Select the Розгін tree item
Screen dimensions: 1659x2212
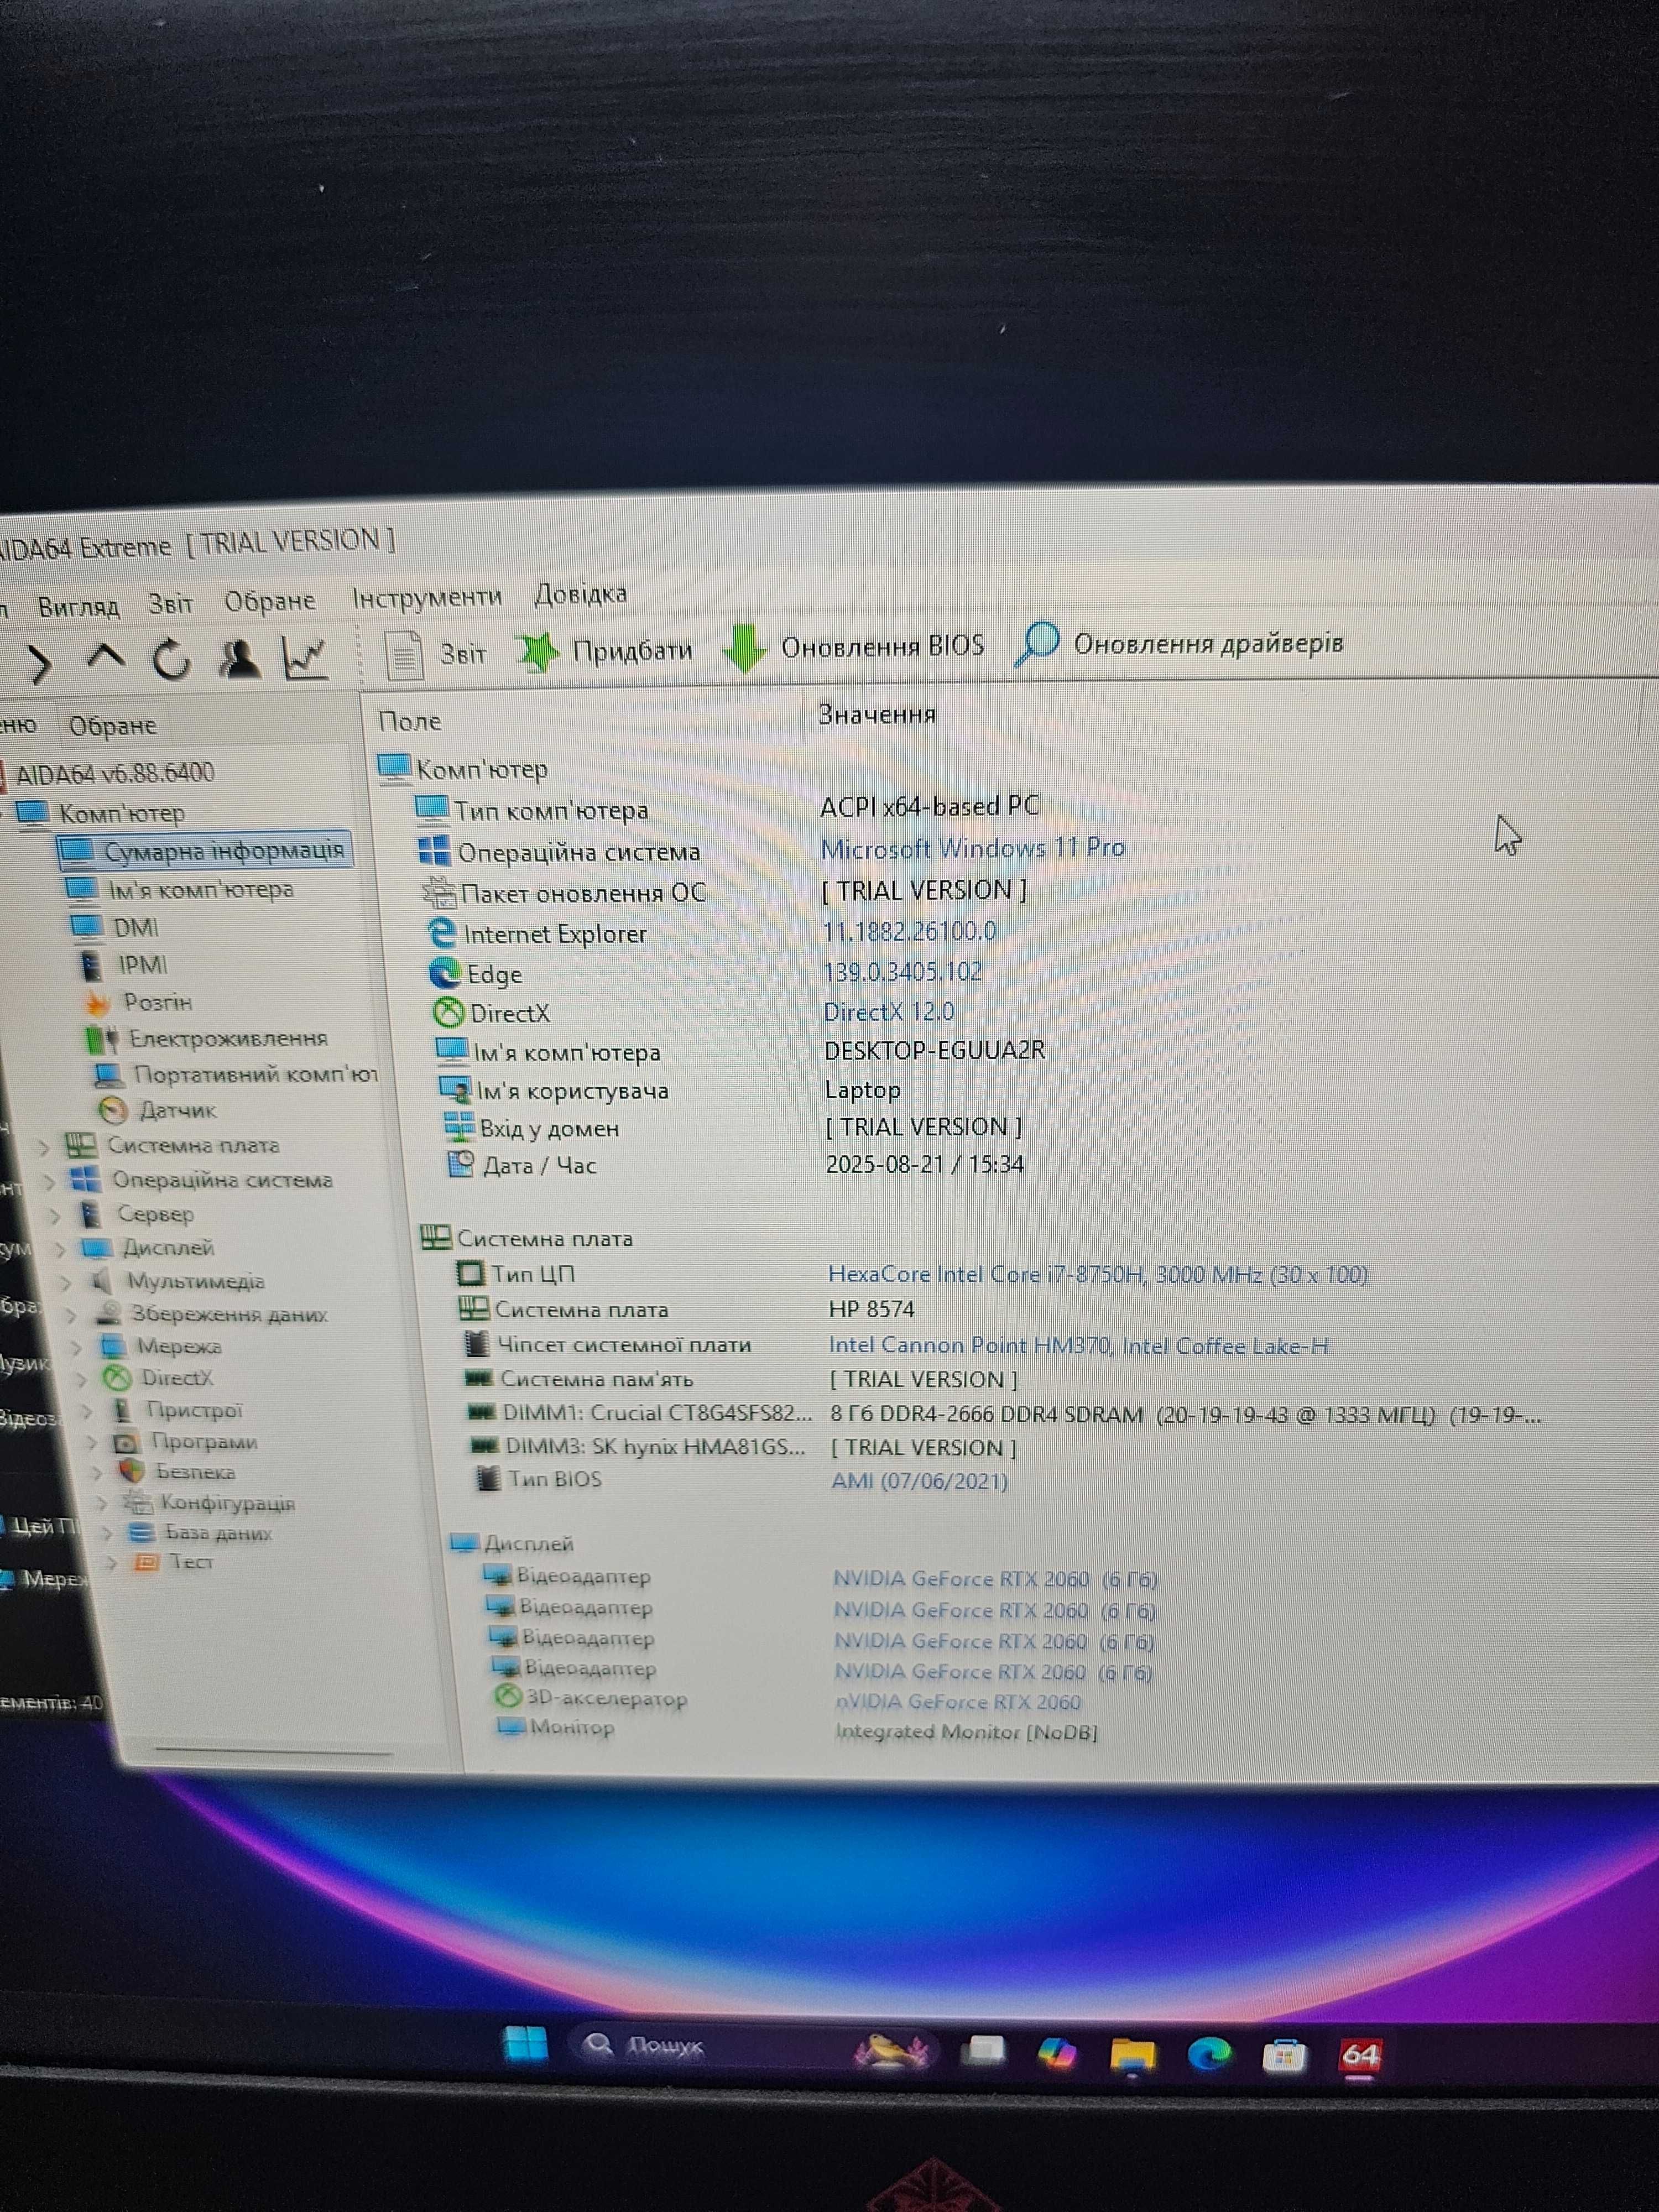tap(157, 1002)
